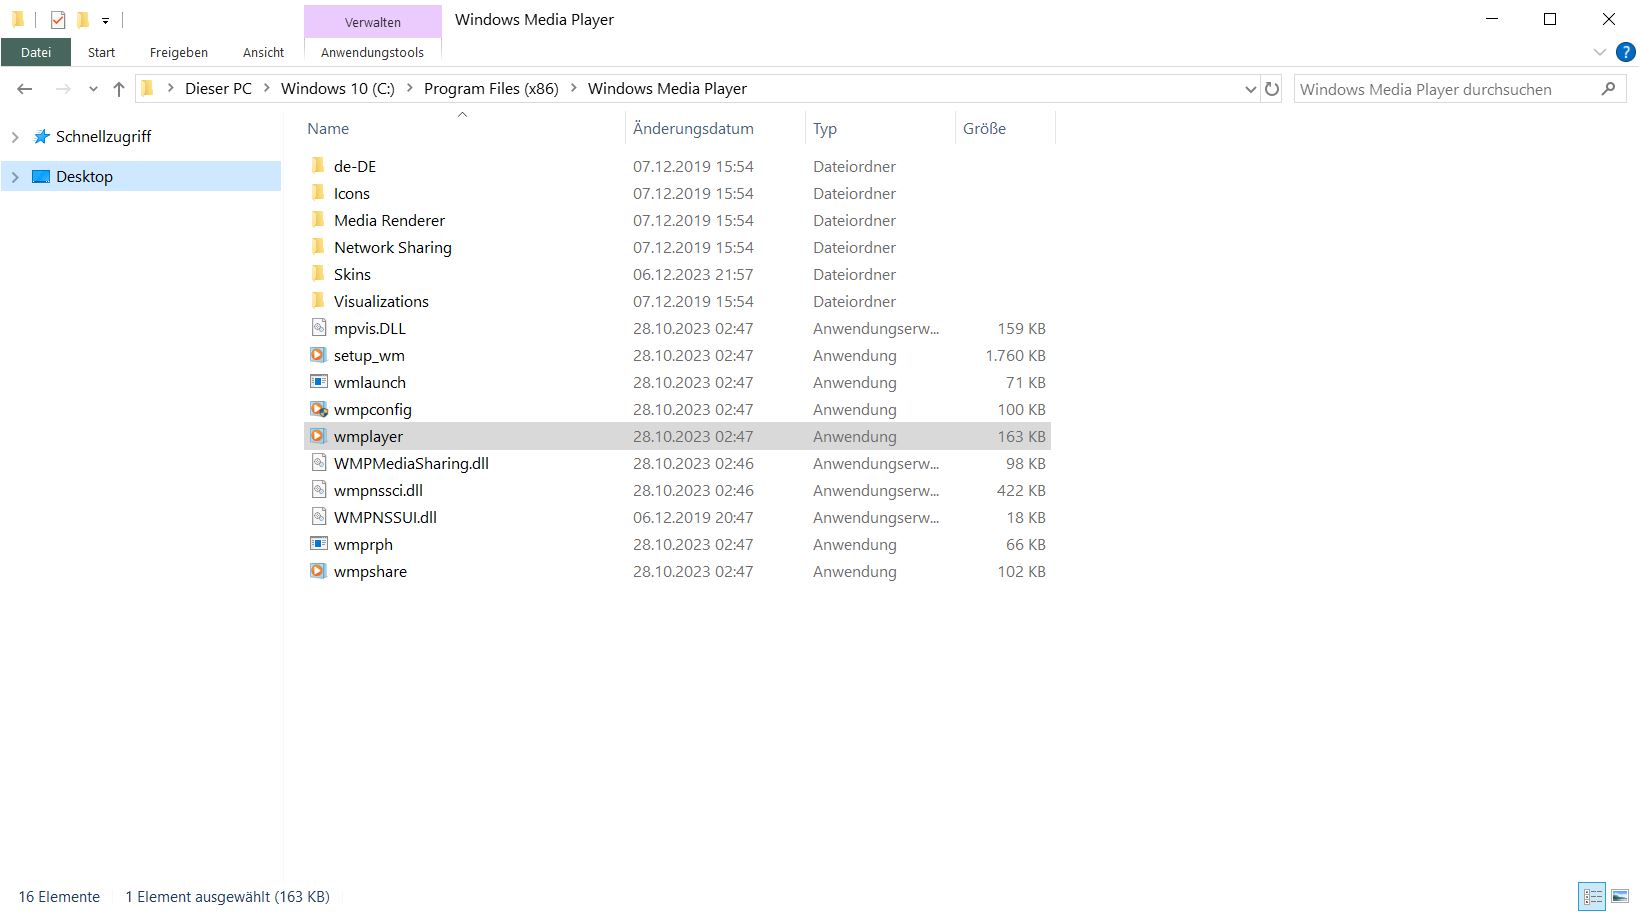
Task: Click the wmplayer application icon
Action: coord(318,436)
